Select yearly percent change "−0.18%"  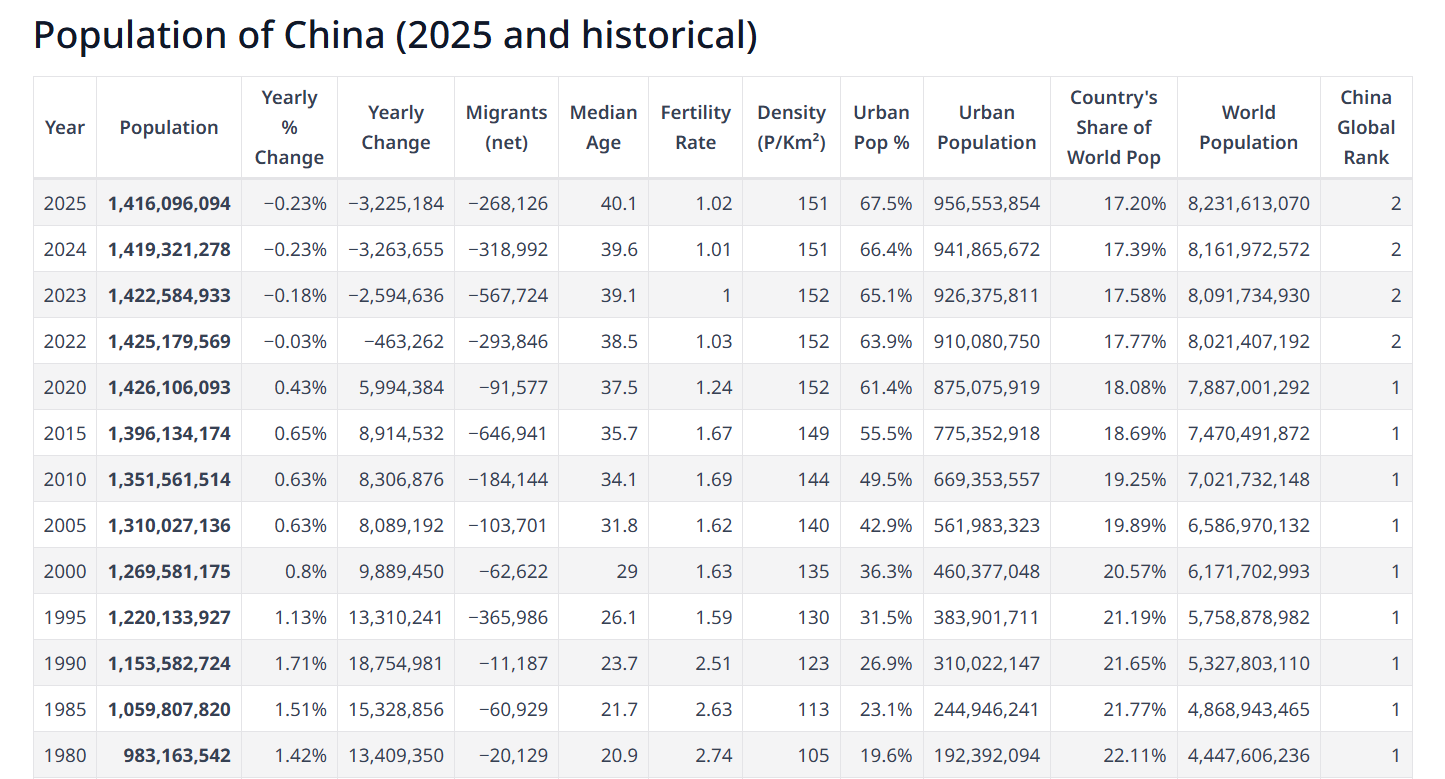[295, 296]
